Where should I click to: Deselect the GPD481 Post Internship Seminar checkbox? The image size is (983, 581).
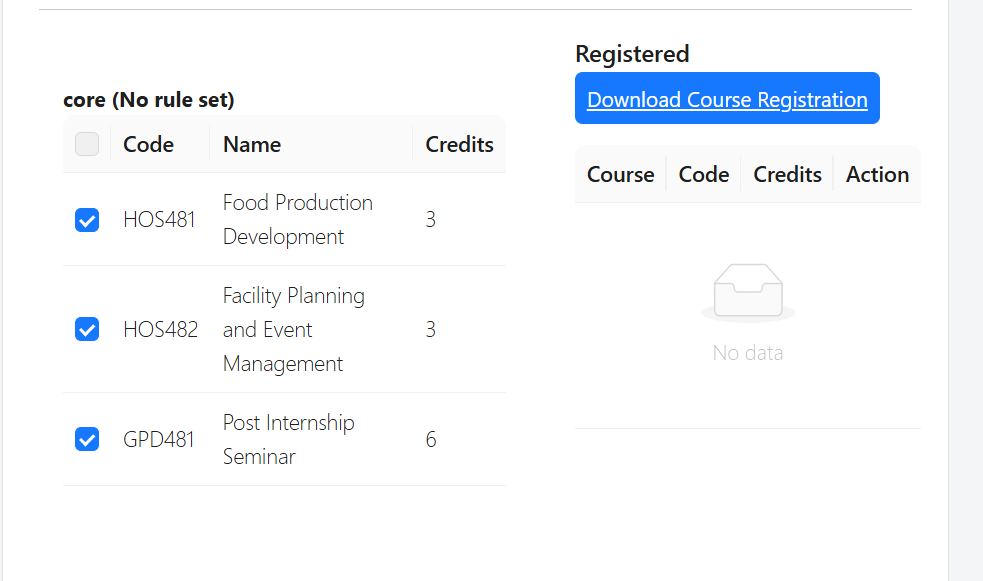87,439
